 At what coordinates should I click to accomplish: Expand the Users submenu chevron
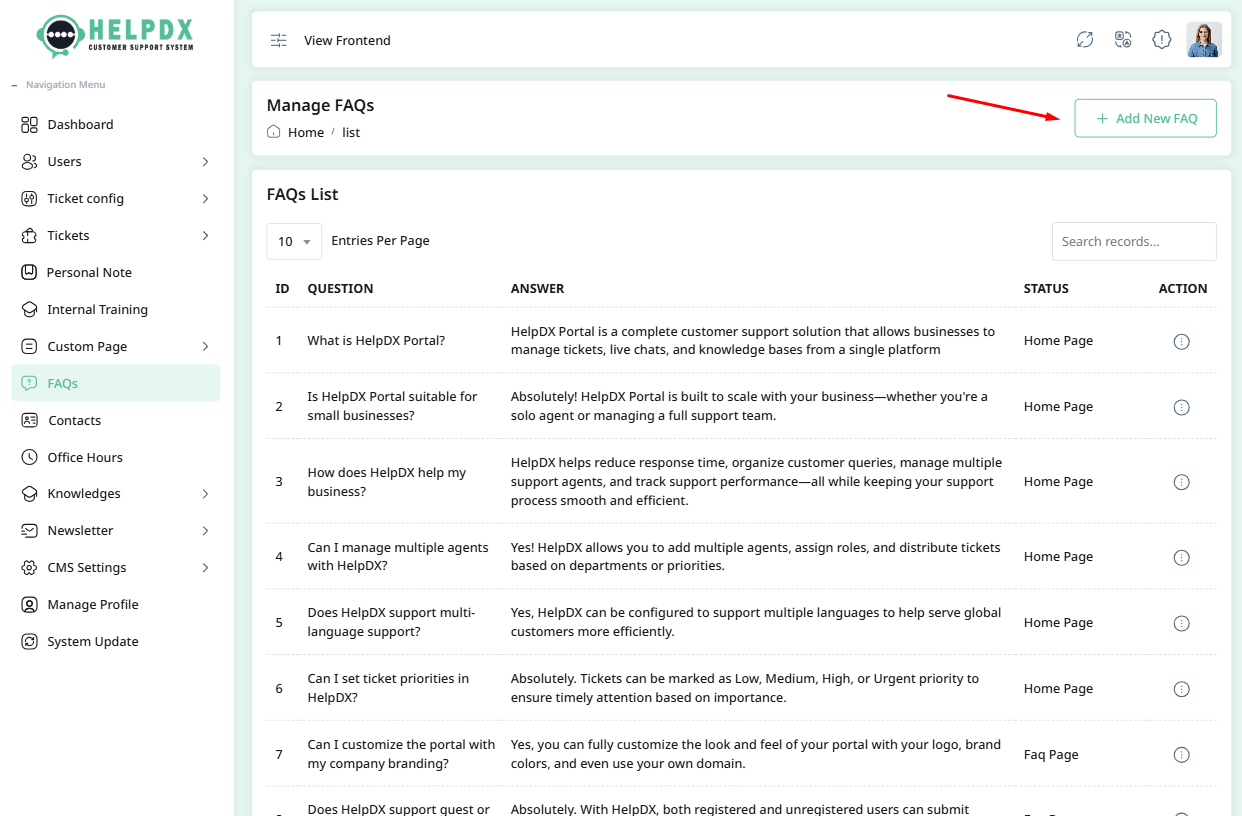[205, 162]
